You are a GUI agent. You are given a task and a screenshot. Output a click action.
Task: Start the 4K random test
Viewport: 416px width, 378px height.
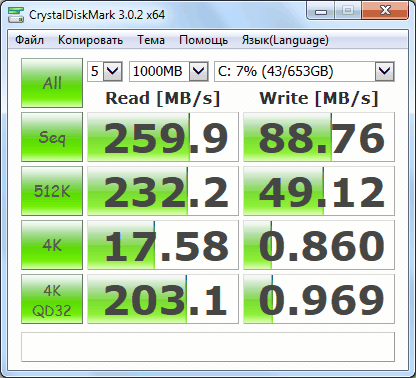pyautogui.click(x=52, y=245)
